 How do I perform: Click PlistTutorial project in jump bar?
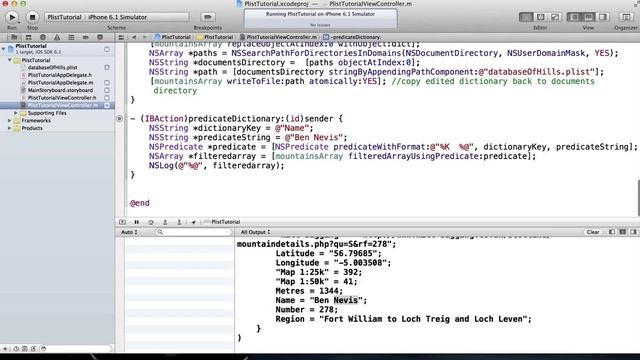tap(173, 37)
